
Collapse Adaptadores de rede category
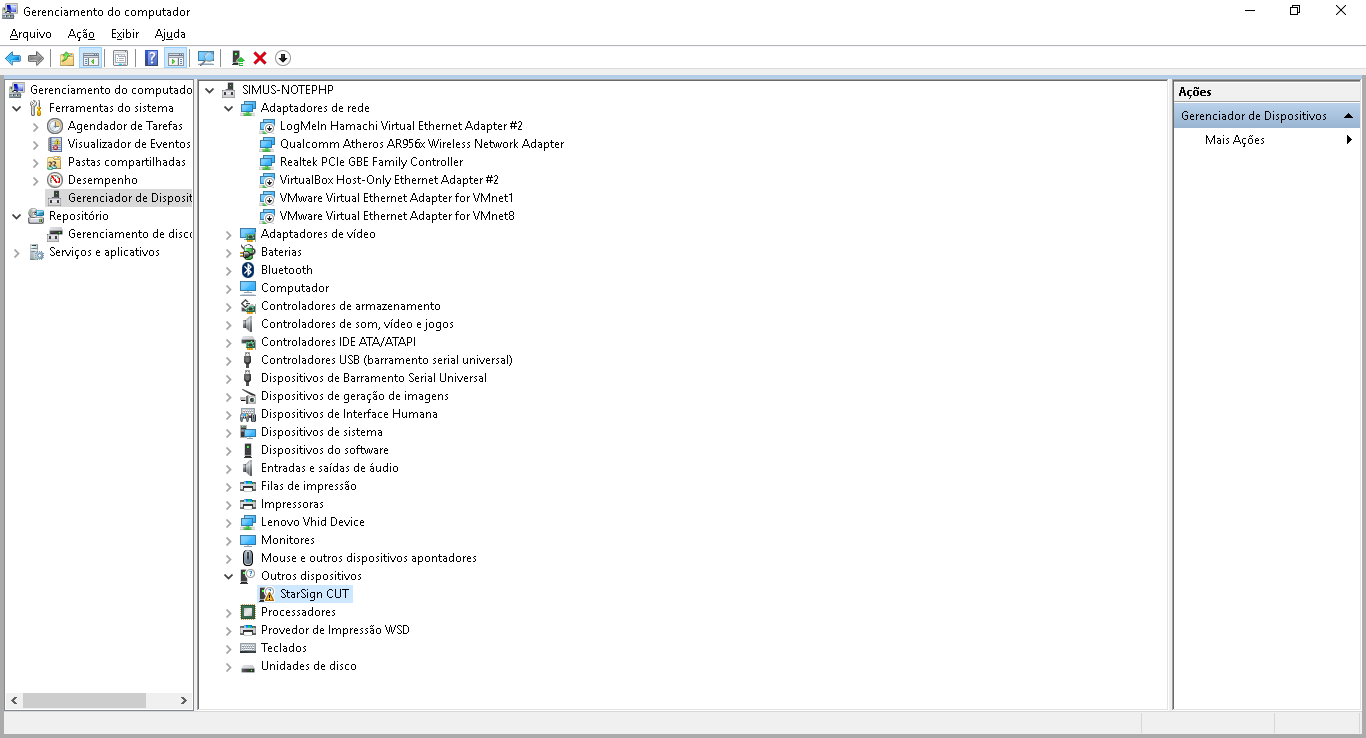tap(229, 108)
